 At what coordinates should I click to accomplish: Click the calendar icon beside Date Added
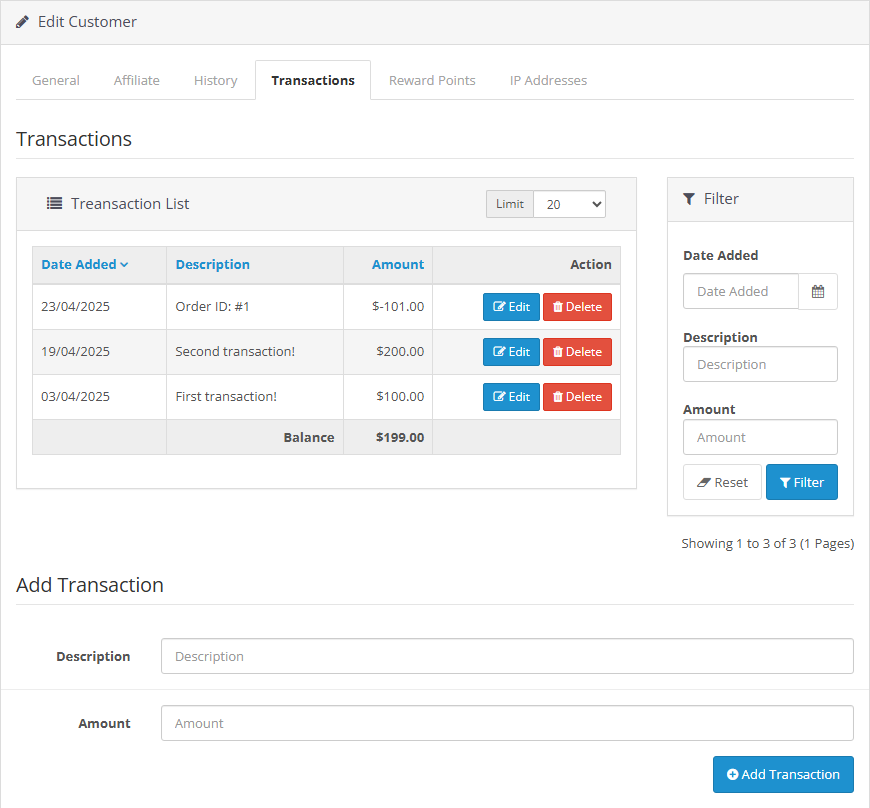pos(818,292)
